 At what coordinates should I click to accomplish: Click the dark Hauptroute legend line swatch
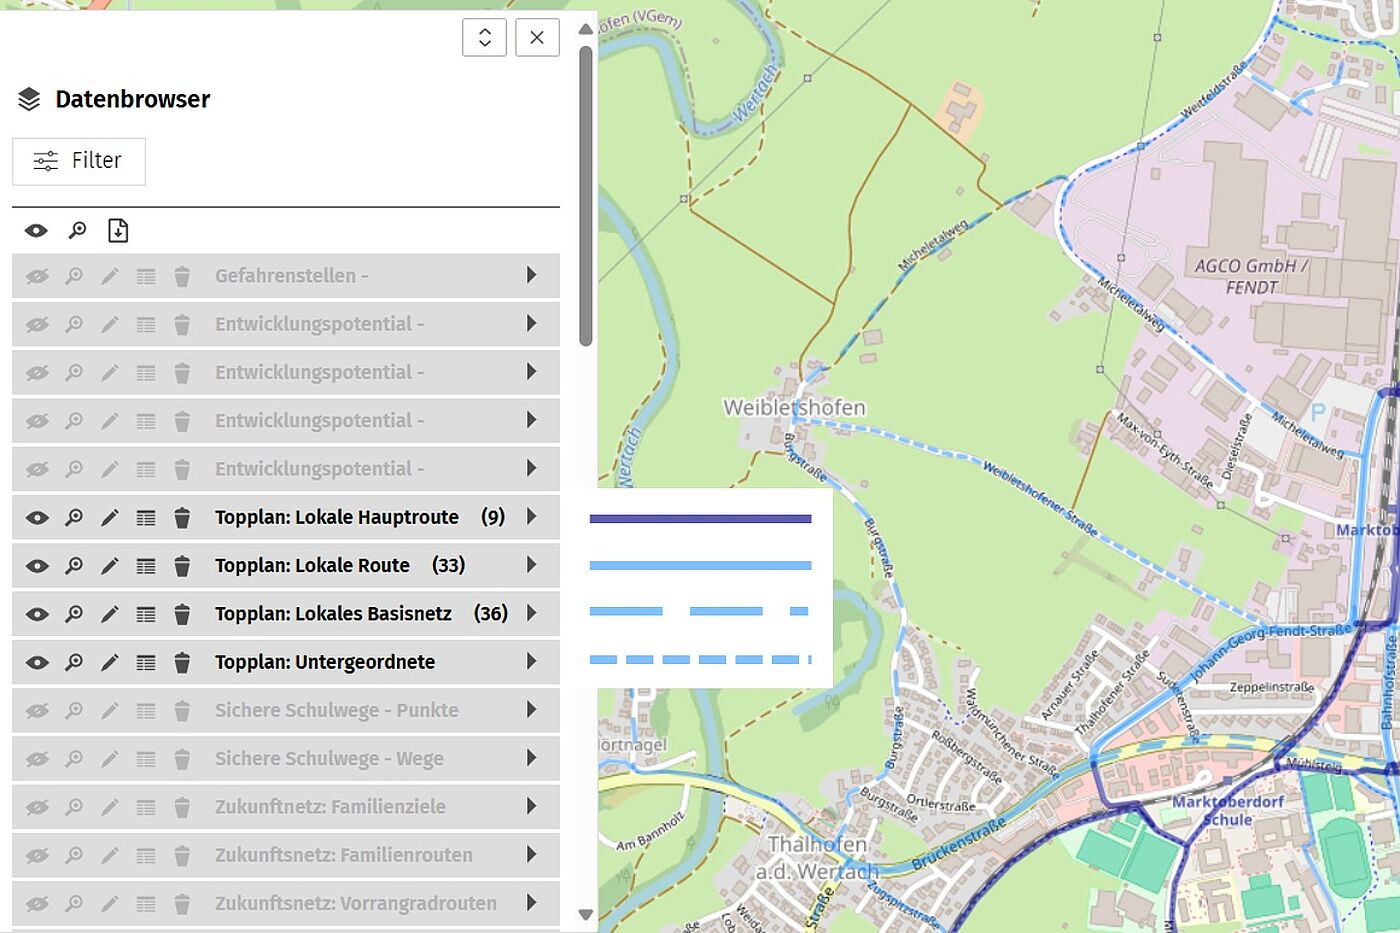coord(700,519)
